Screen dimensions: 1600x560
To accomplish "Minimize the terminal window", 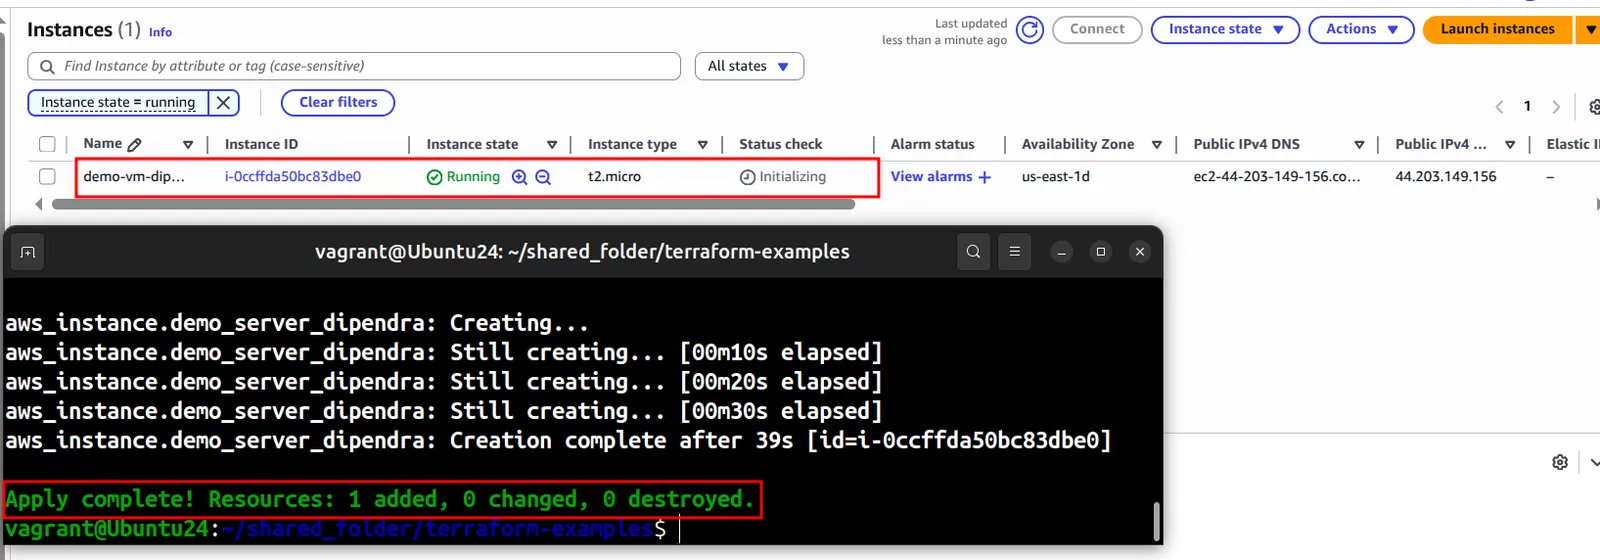I will click(1062, 252).
